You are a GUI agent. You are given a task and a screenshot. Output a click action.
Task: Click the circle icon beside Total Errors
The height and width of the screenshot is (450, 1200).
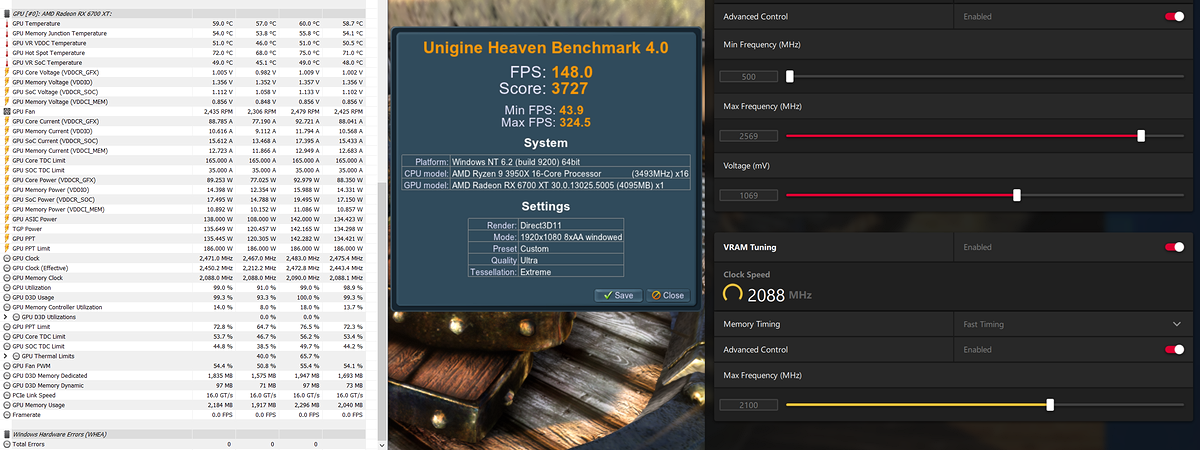[7, 443]
